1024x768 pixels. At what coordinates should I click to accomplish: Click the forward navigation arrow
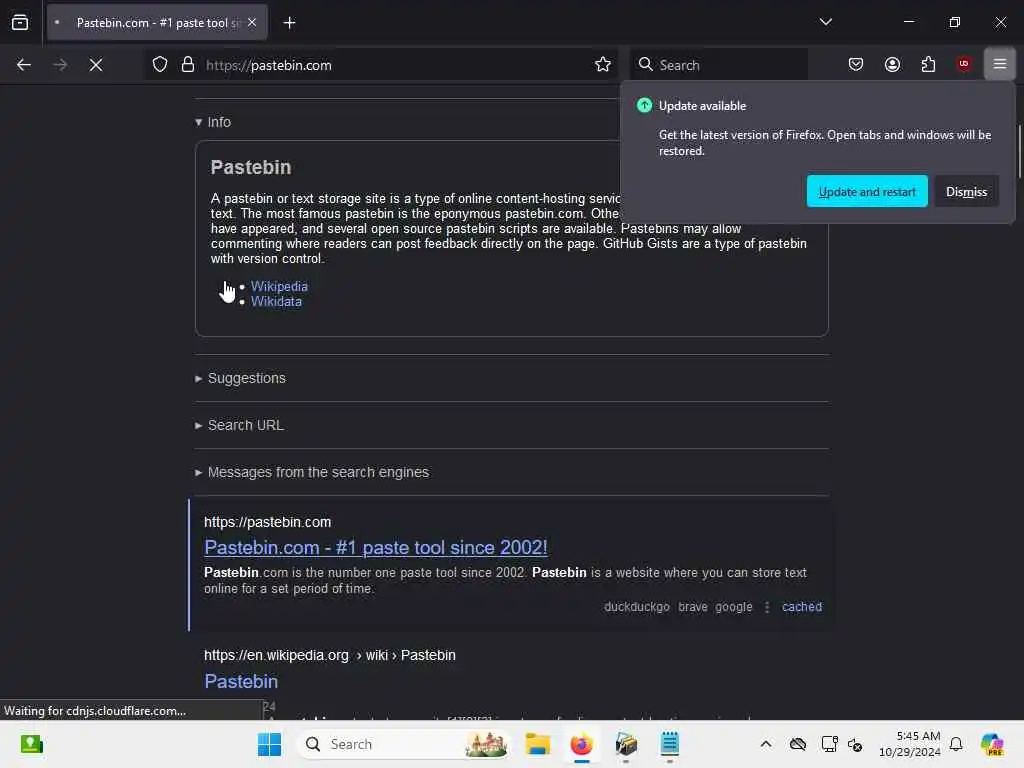tap(60, 65)
